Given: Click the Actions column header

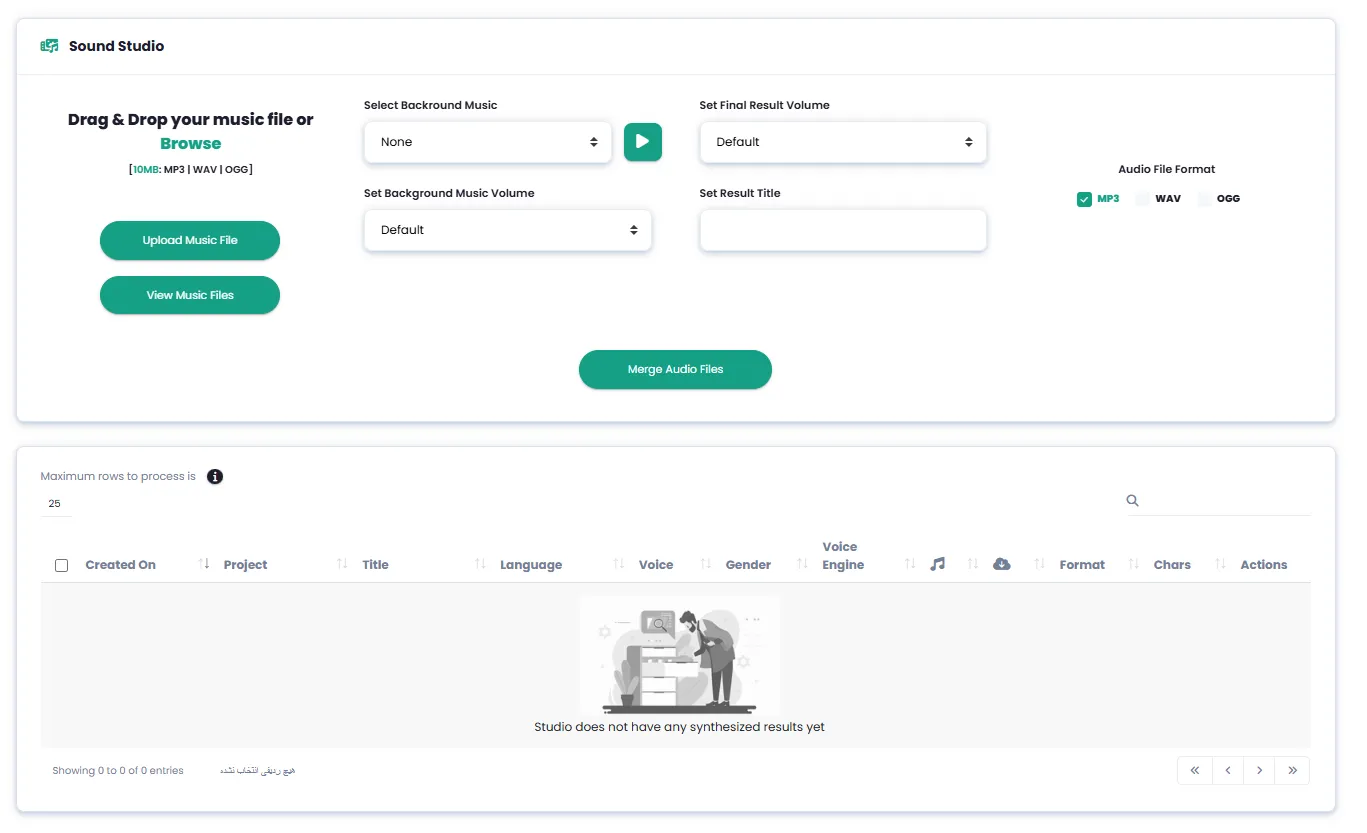Looking at the screenshot, I should [x=1264, y=565].
